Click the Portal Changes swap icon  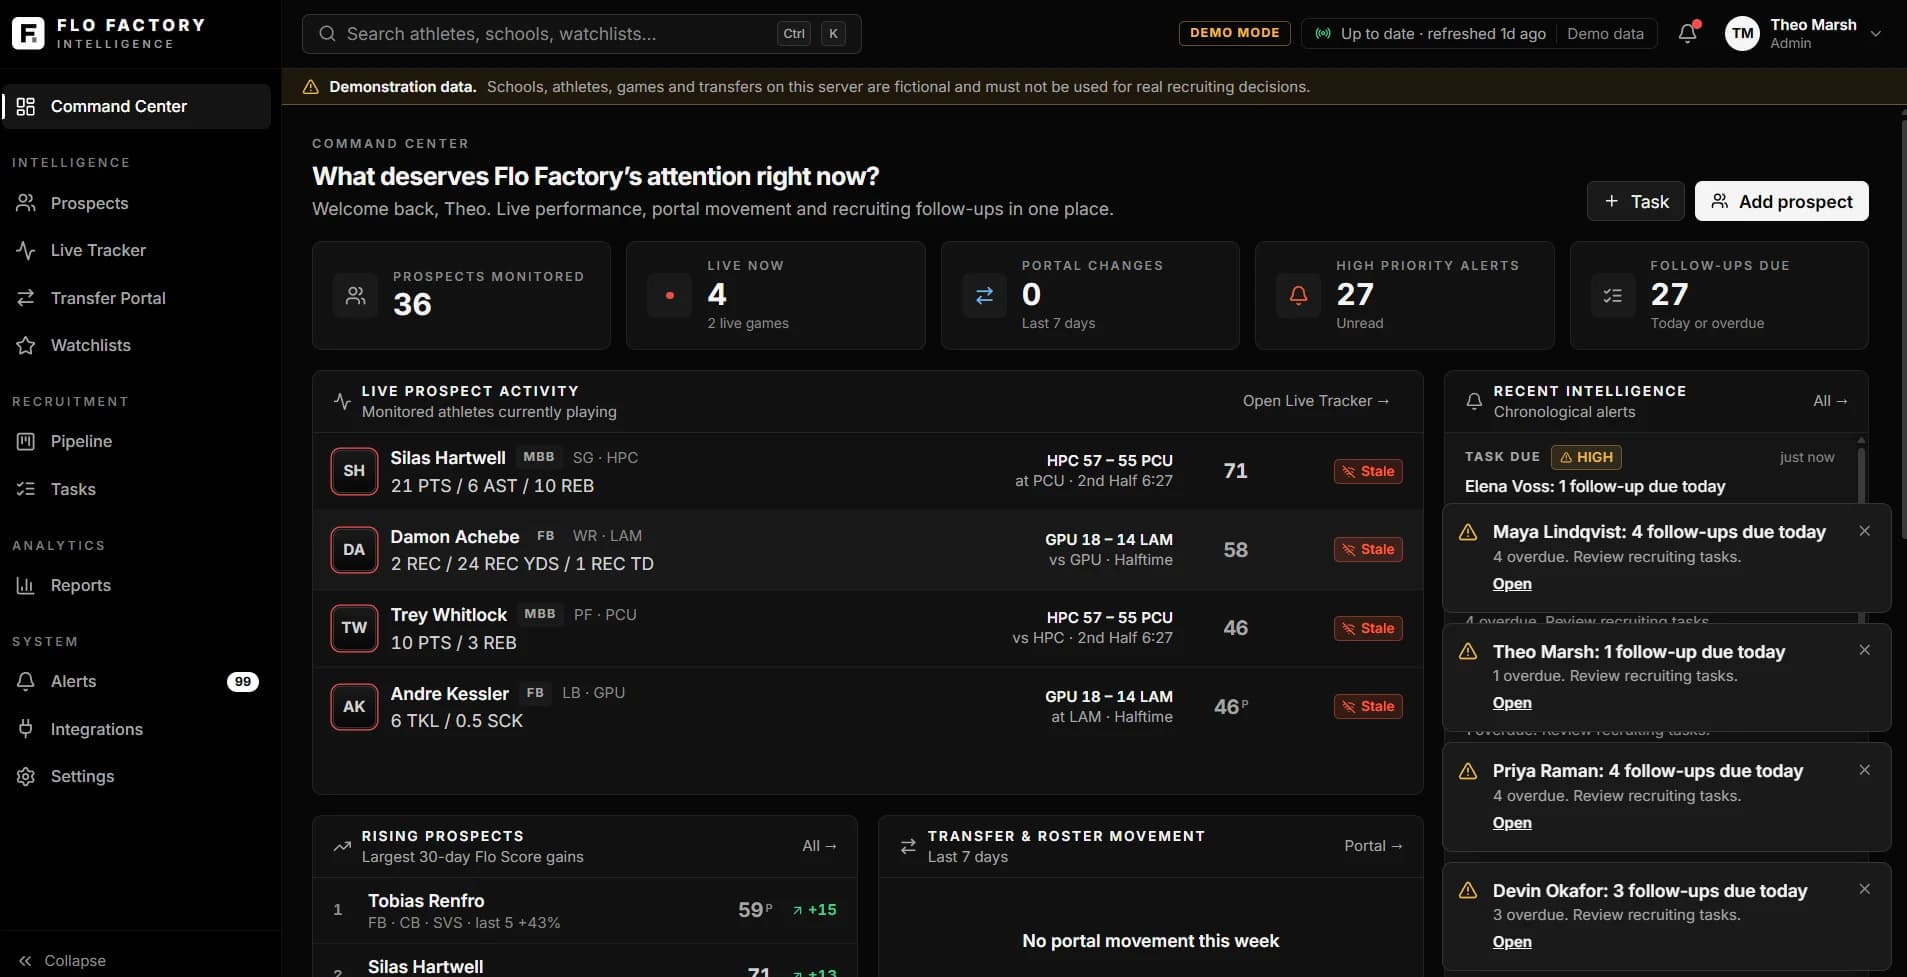coord(984,295)
